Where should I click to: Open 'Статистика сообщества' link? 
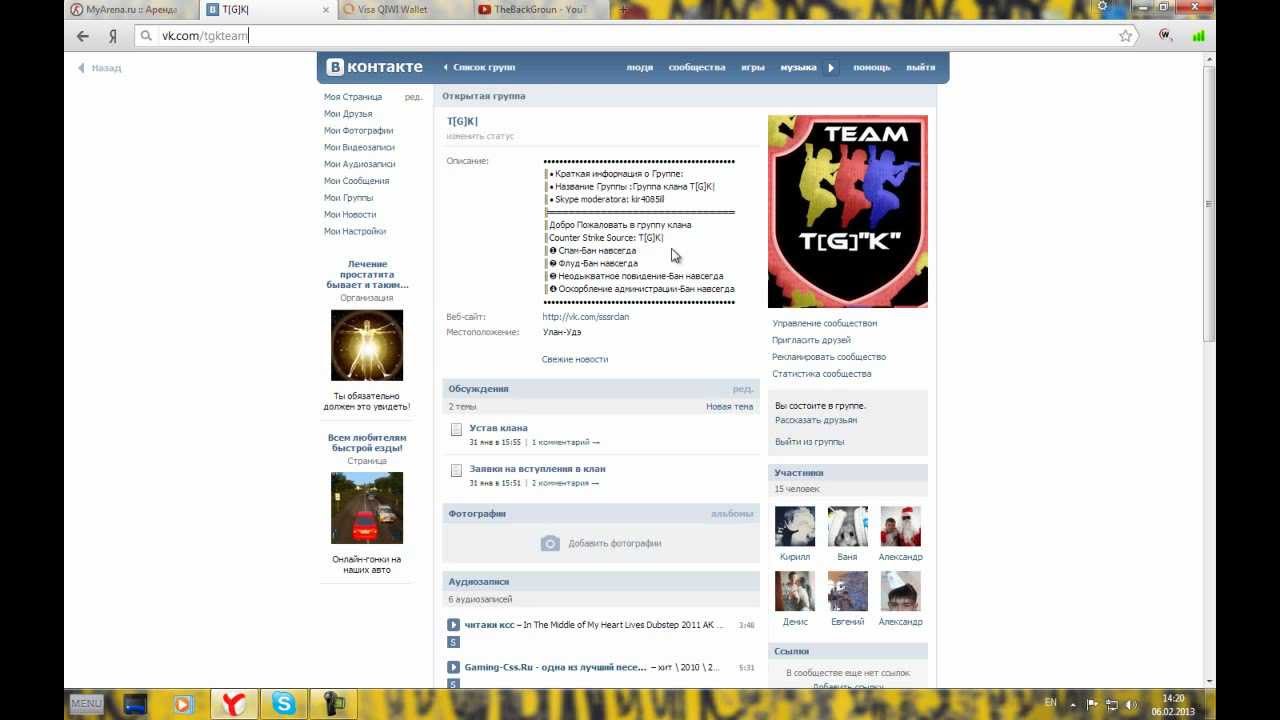pos(822,374)
